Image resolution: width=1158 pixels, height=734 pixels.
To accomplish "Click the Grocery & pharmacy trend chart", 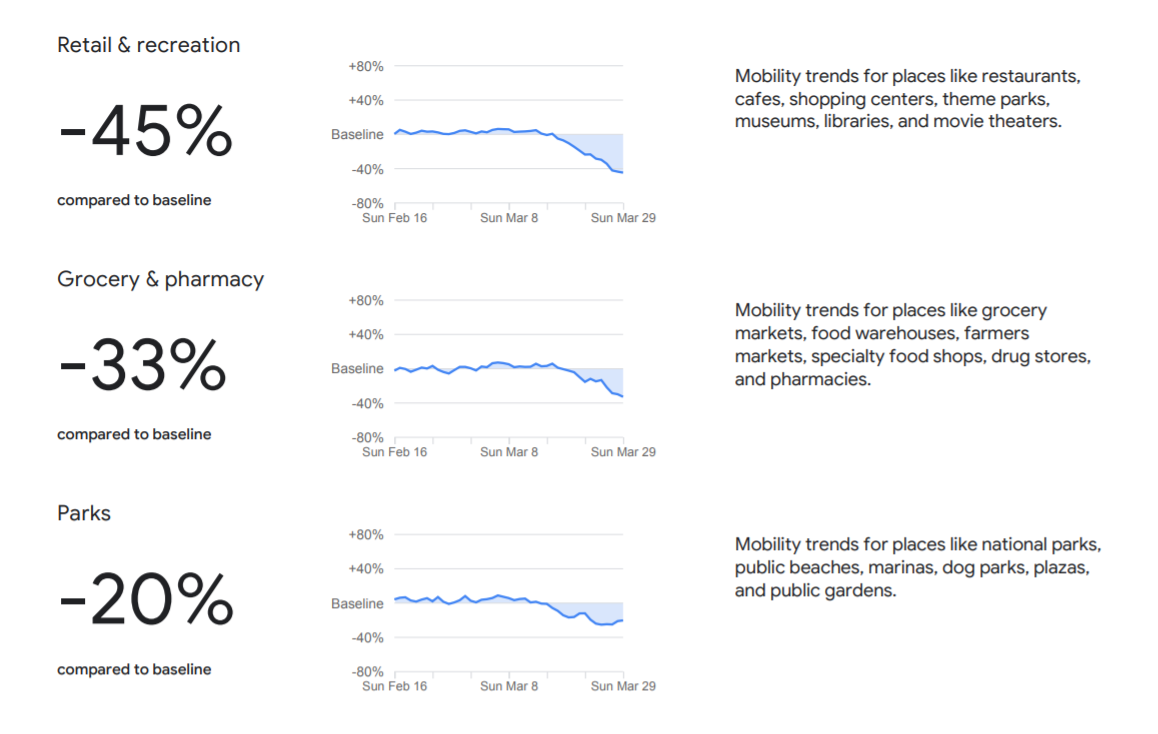I will coord(509,375).
